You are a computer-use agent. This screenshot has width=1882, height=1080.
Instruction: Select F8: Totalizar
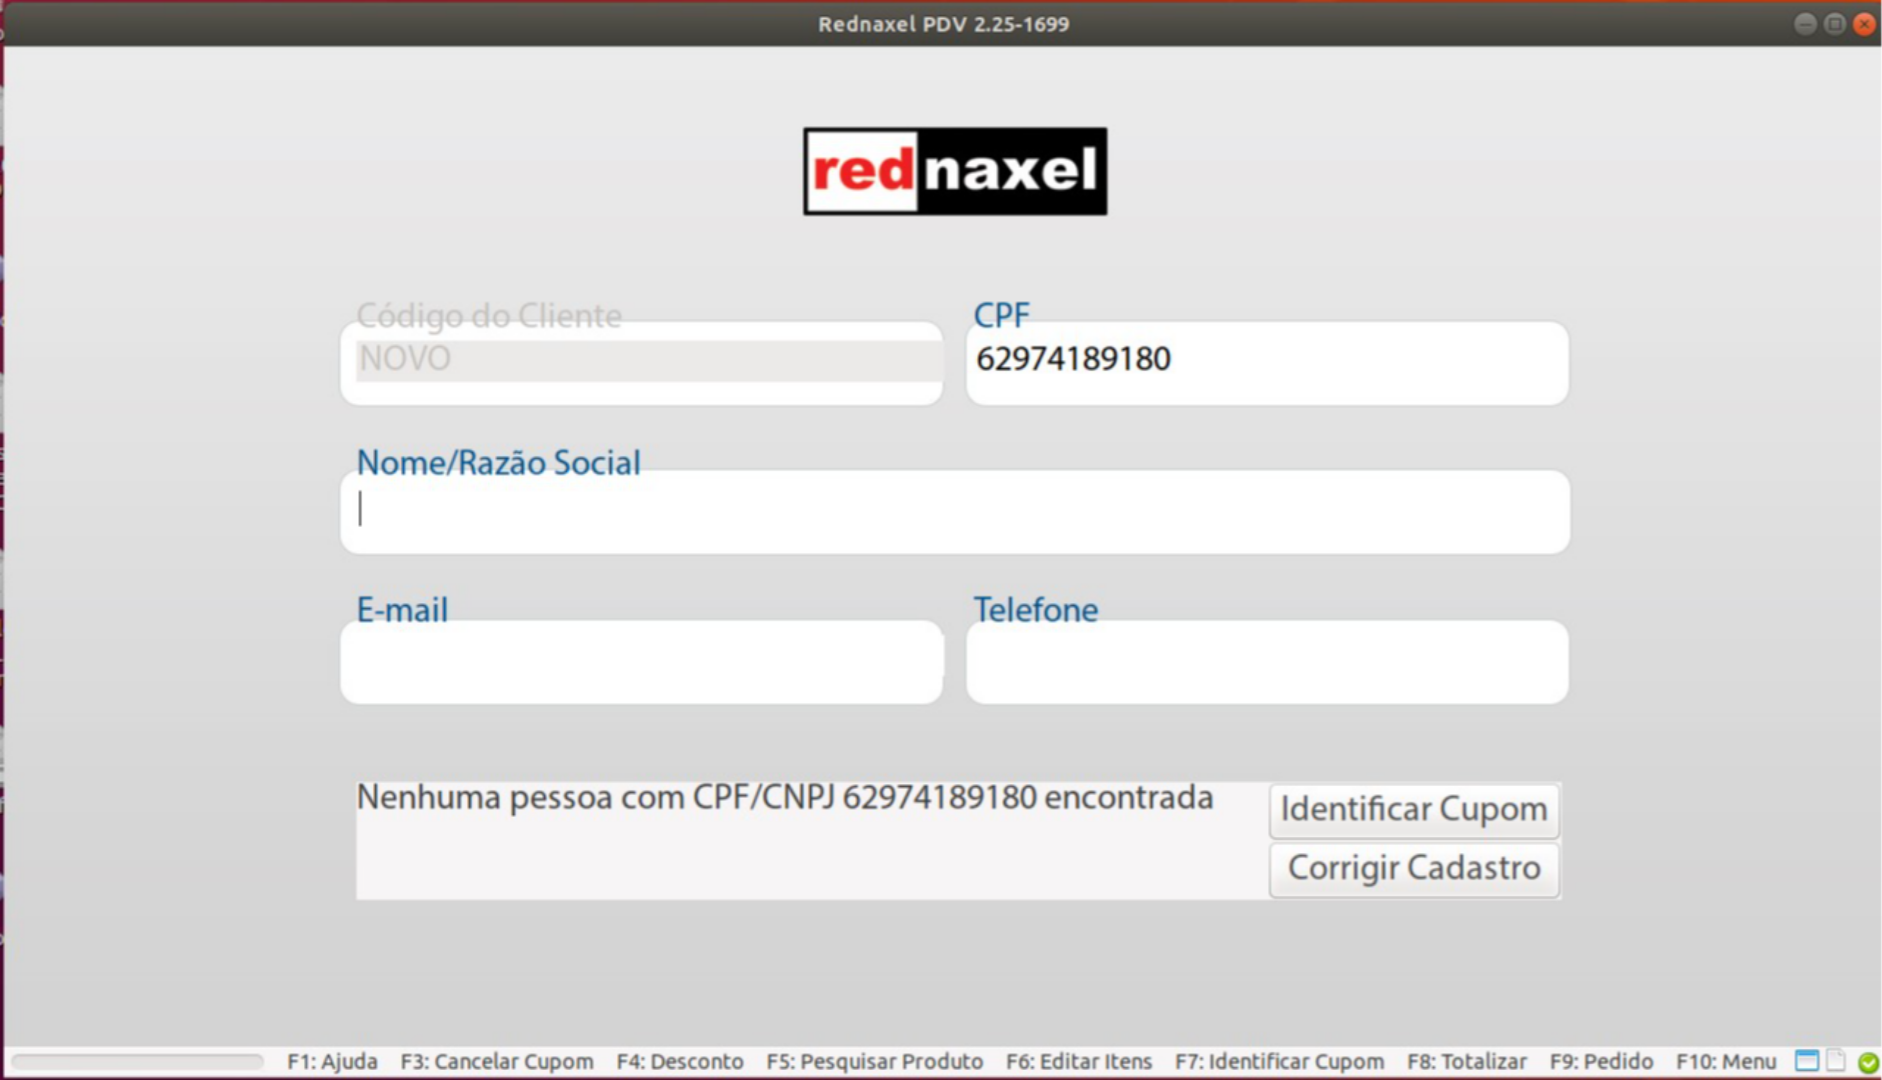coord(1466,1061)
